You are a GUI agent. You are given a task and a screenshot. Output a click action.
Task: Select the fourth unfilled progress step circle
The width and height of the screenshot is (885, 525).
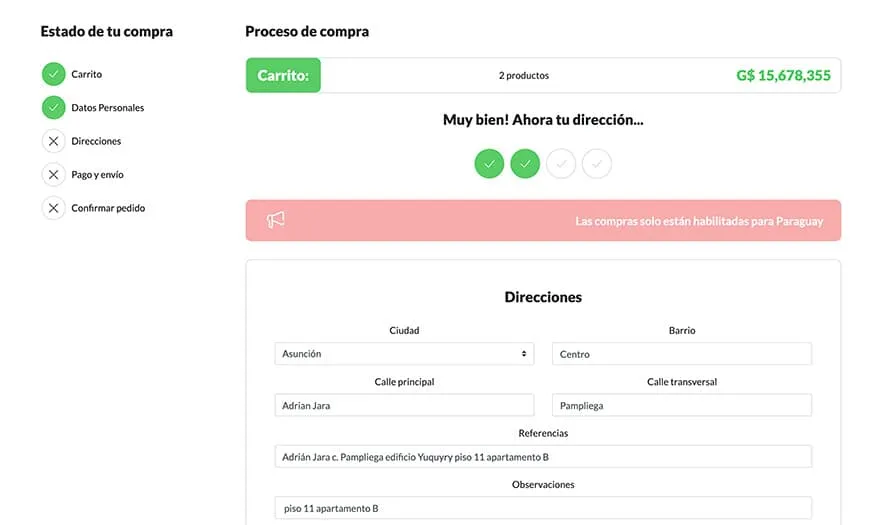597,163
